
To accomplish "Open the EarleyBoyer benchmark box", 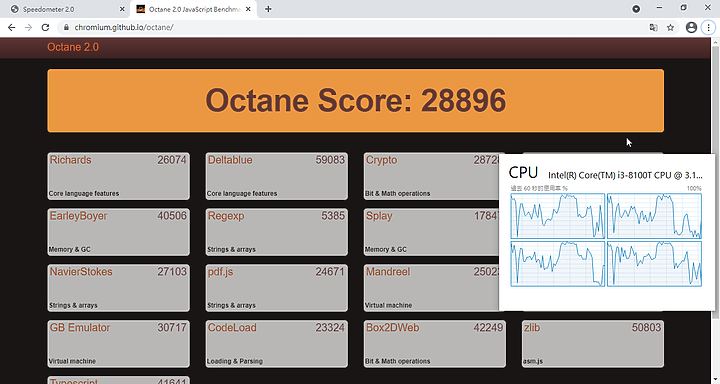I will pos(118,232).
